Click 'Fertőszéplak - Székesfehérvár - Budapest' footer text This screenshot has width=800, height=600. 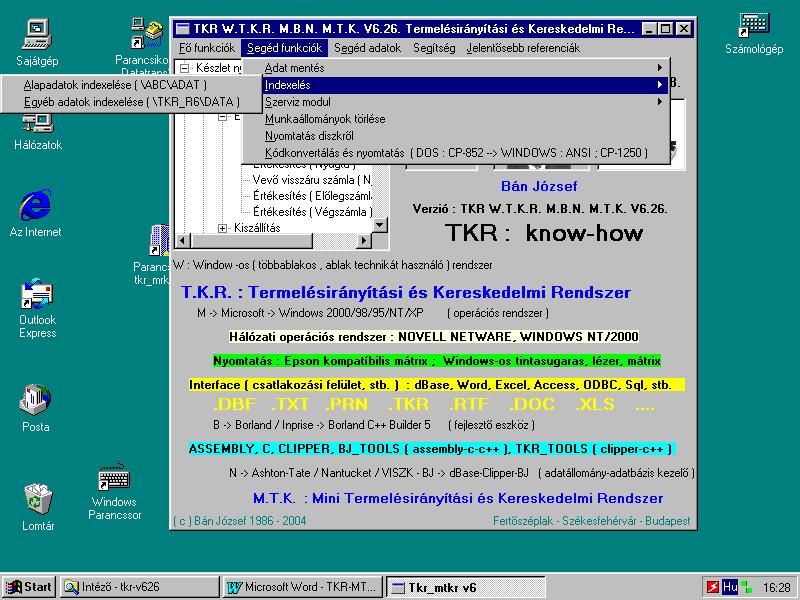591,521
